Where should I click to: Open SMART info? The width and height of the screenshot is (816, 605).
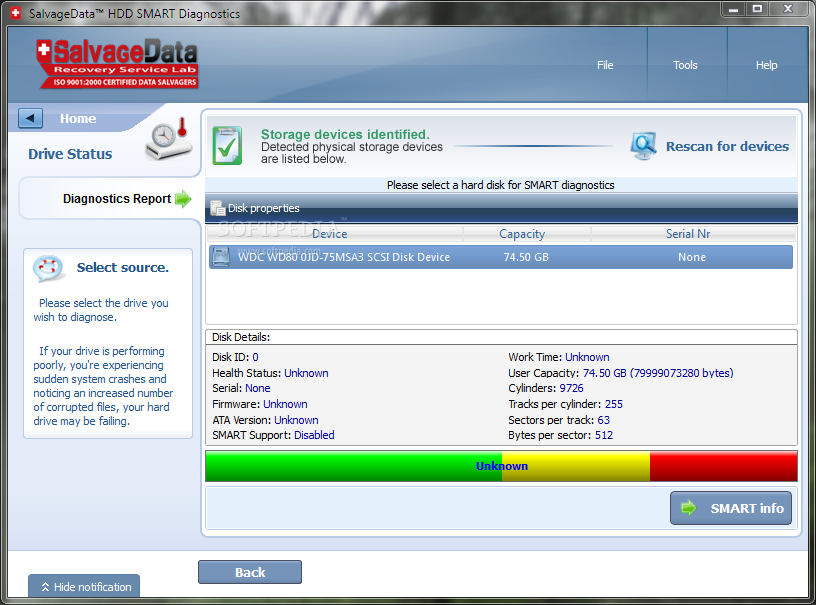(x=731, y=508)
